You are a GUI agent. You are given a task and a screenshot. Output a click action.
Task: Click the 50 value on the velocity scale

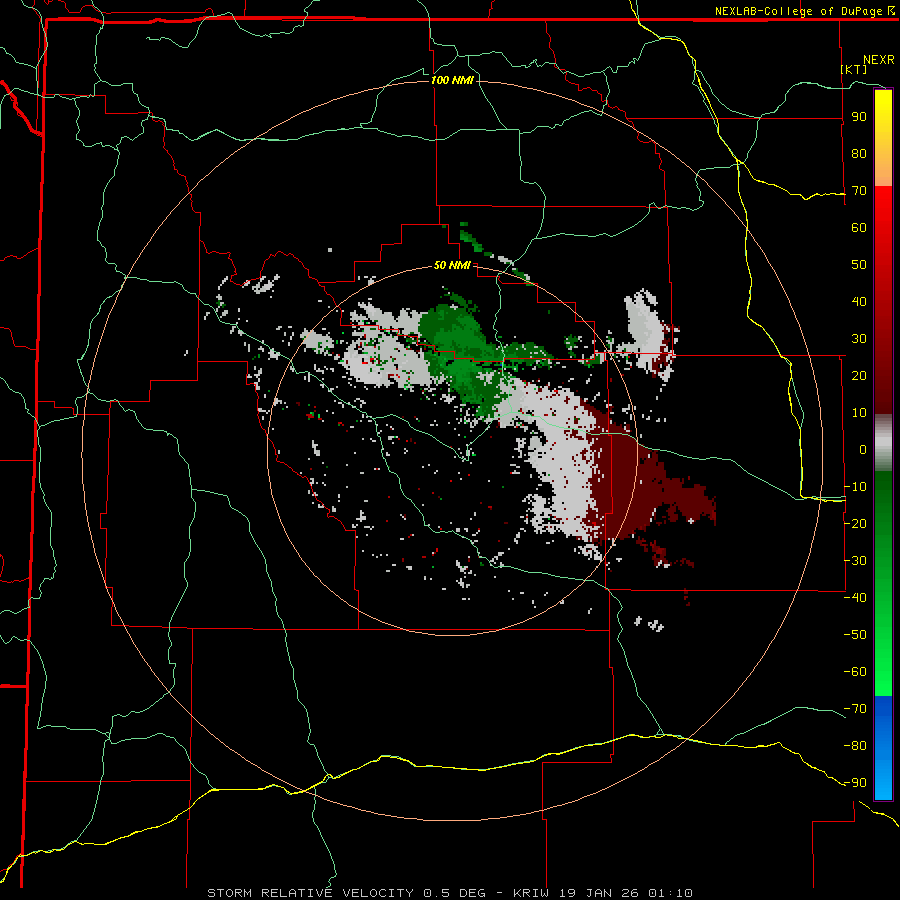[x=859, y=265]
